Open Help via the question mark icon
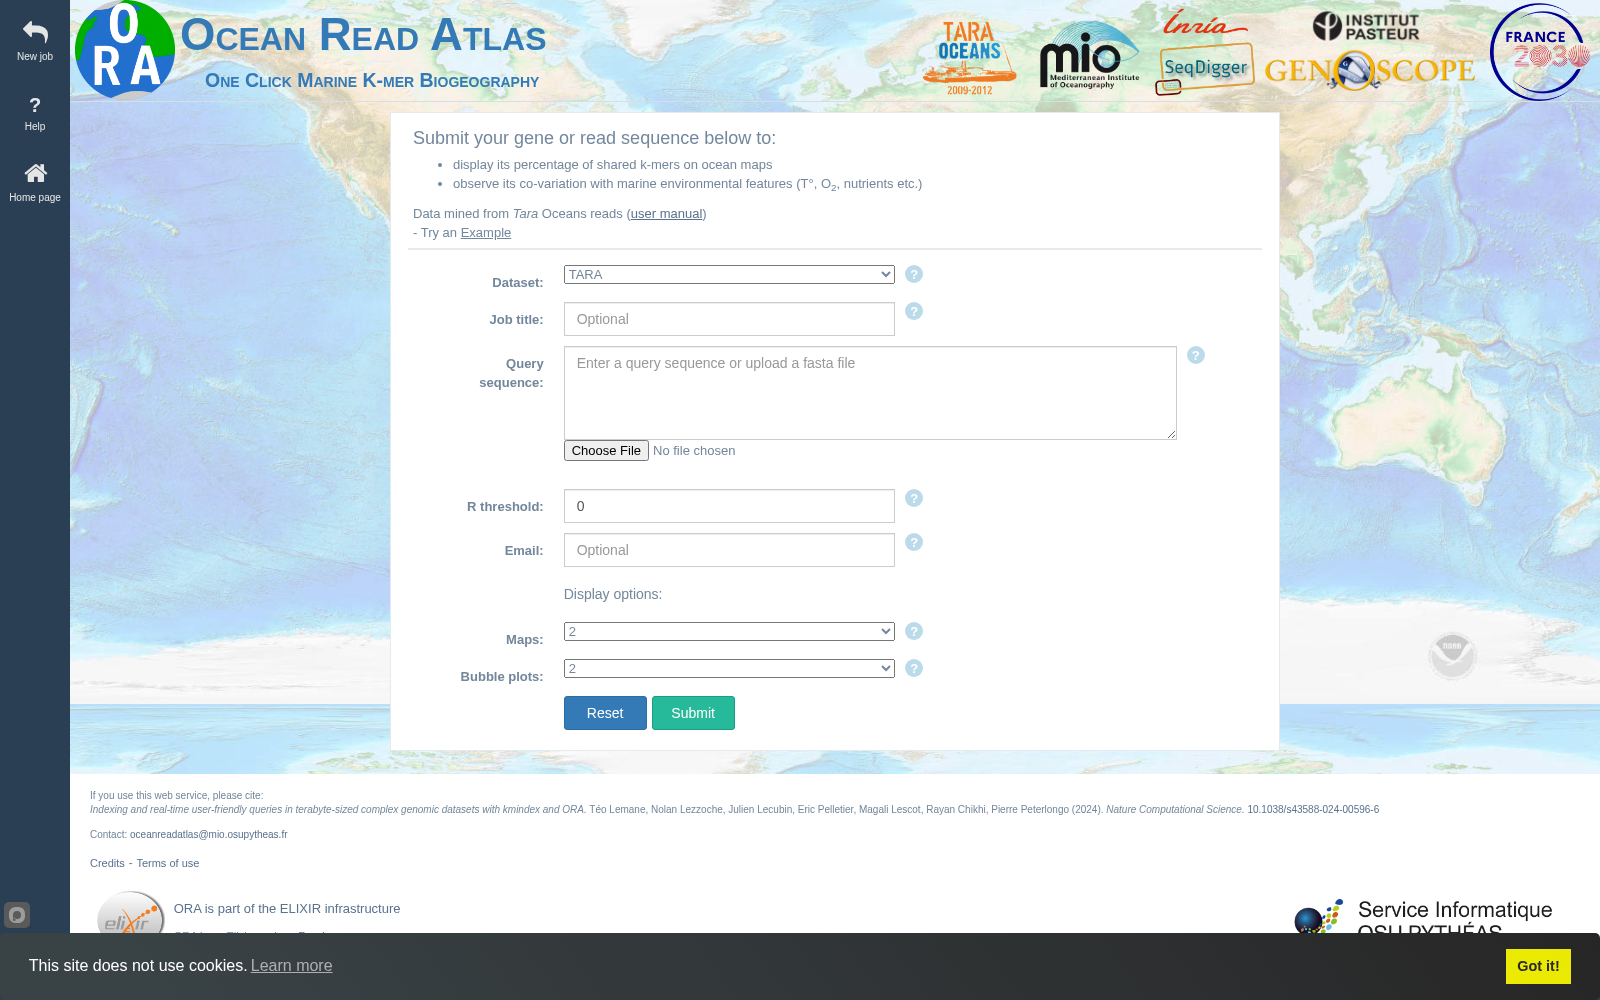Viewport: 1600px width, 1000px height. coord(35,105)
